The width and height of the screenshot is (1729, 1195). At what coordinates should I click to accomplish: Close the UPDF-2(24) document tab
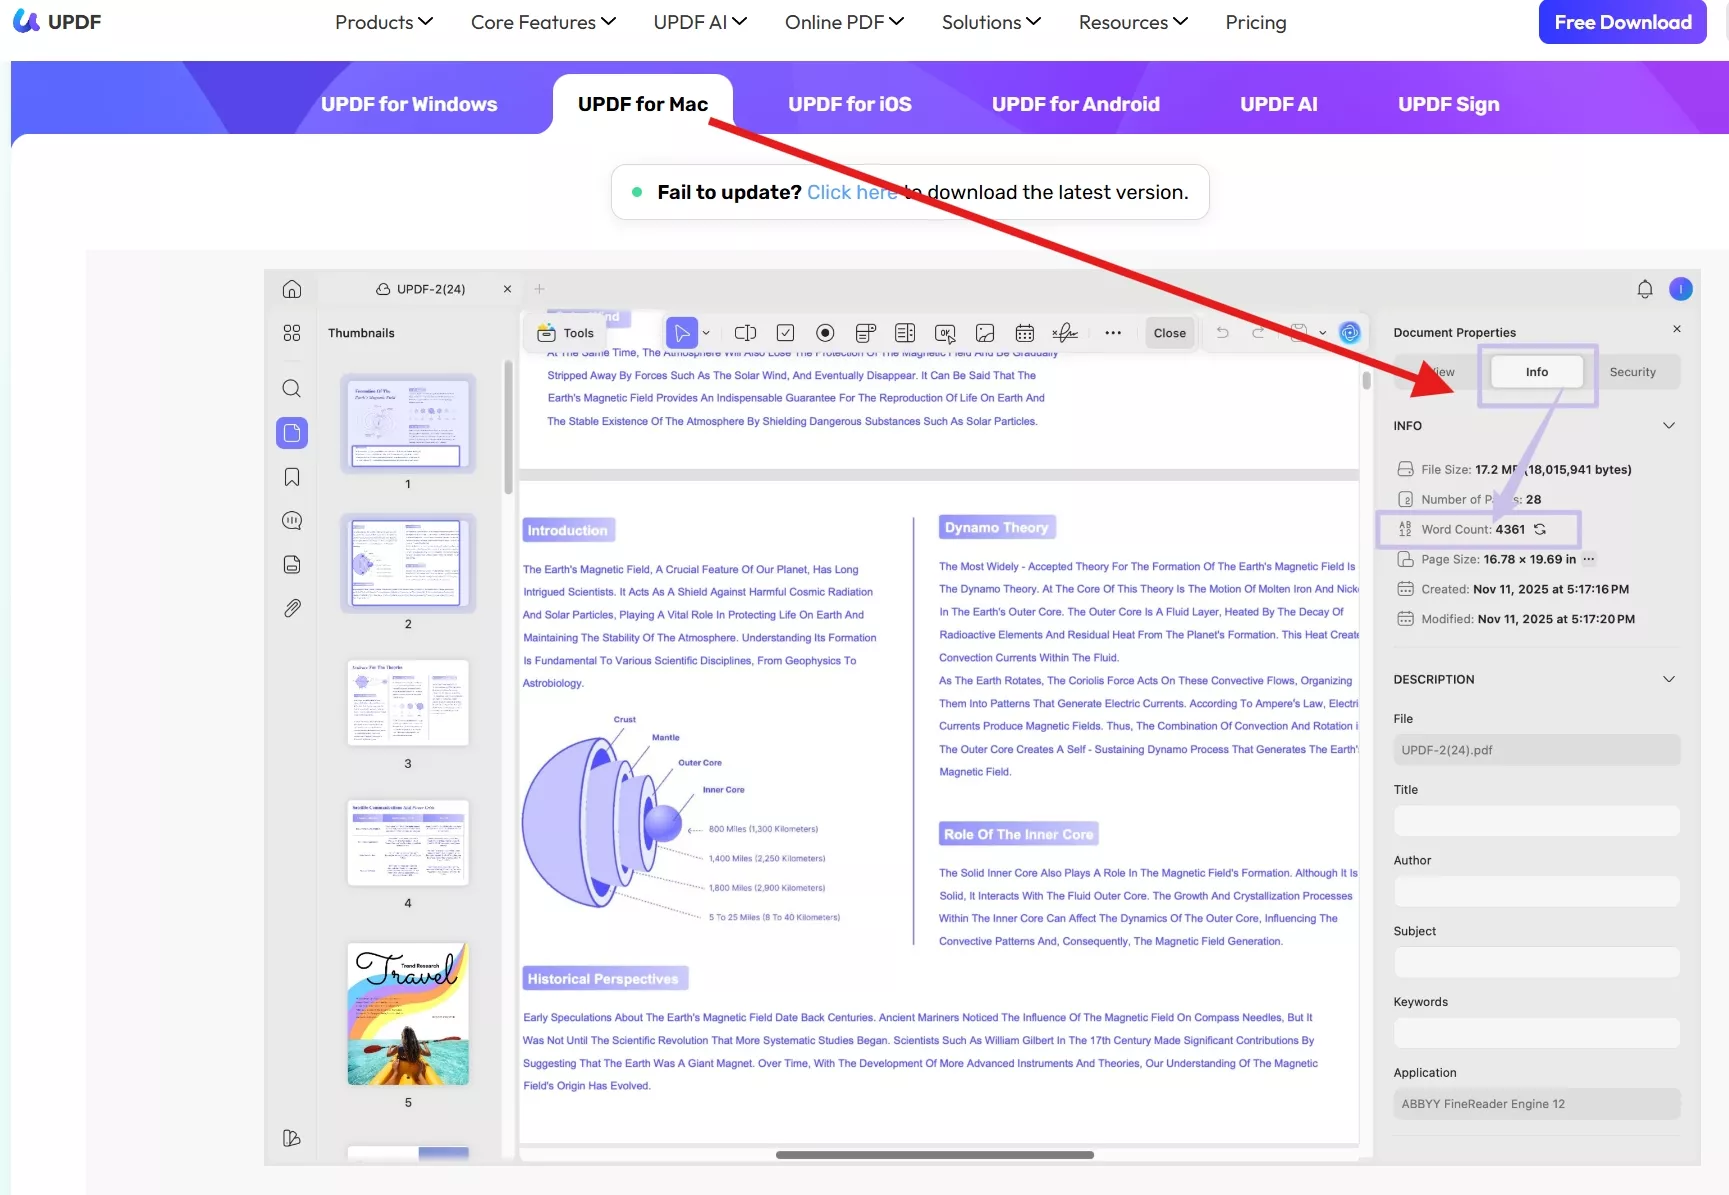click(507, 289)
